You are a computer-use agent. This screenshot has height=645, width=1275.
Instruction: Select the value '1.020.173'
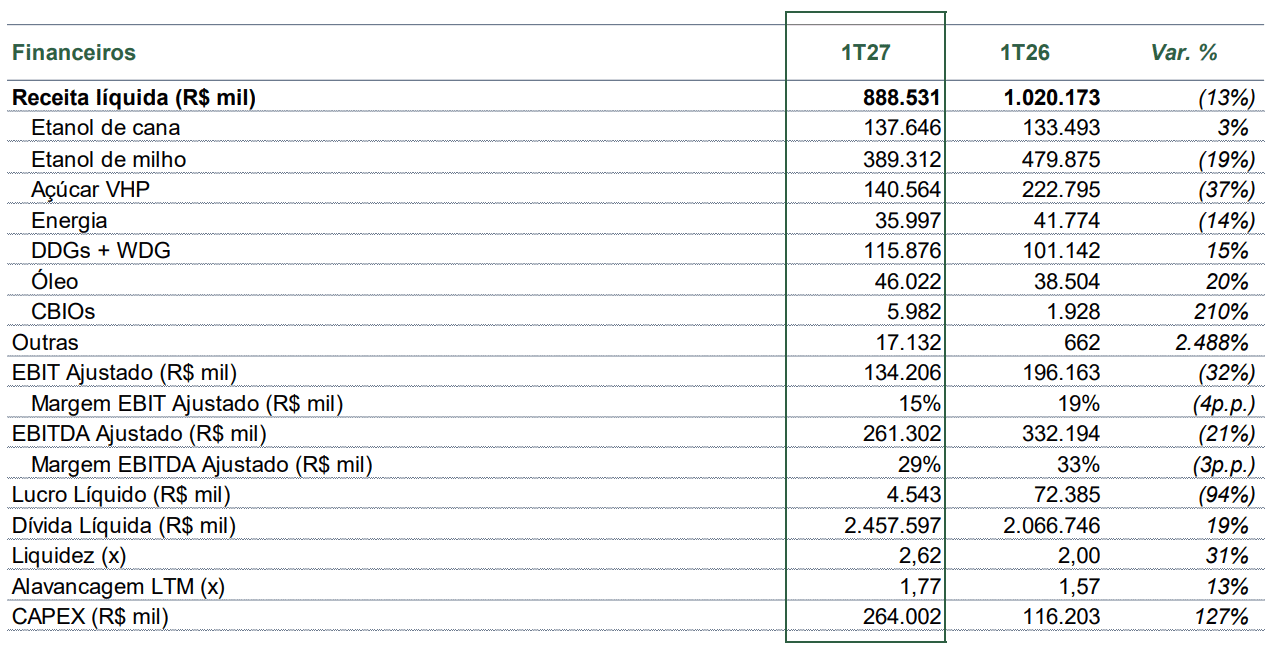point(1052,98)
